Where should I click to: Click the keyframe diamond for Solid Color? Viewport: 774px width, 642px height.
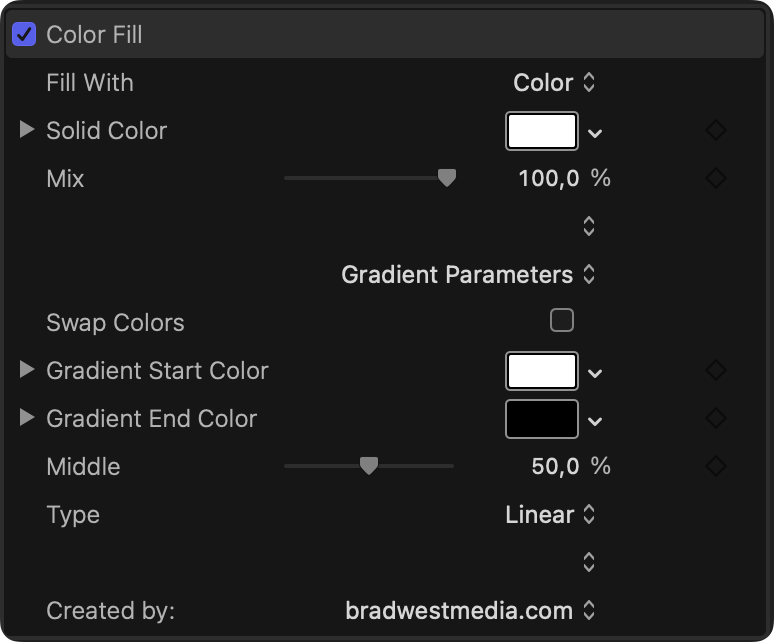(715, 130)
